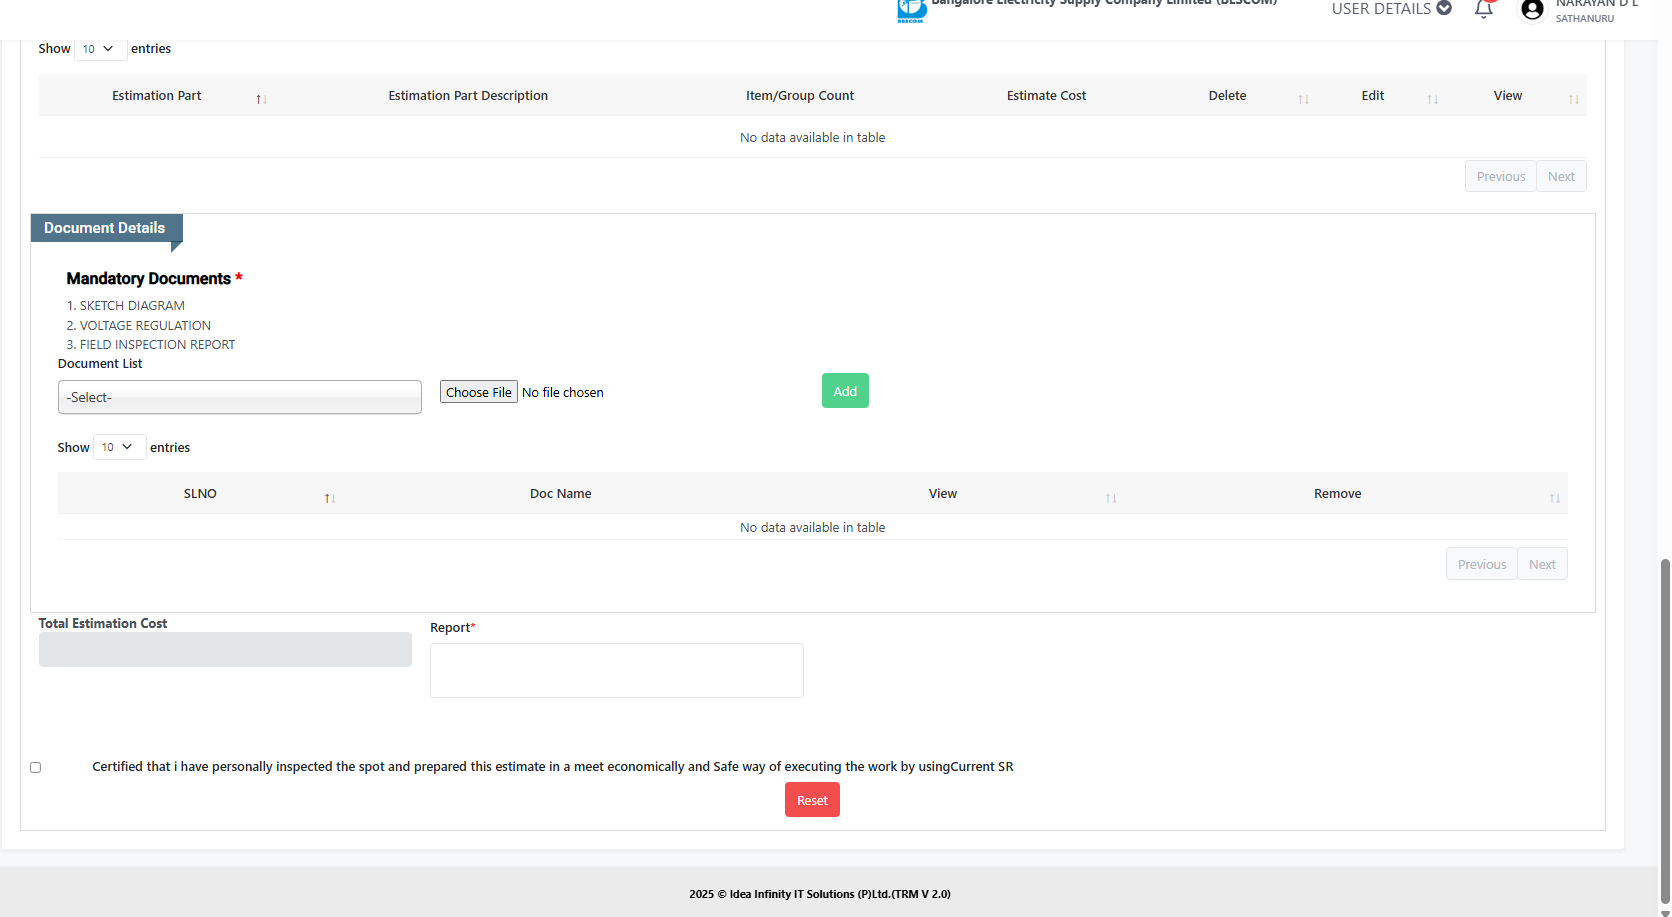This screenshot has height=917, width=1672.
Task: Click the Estimate Cost column header
Action: (x=1046, y=96)
